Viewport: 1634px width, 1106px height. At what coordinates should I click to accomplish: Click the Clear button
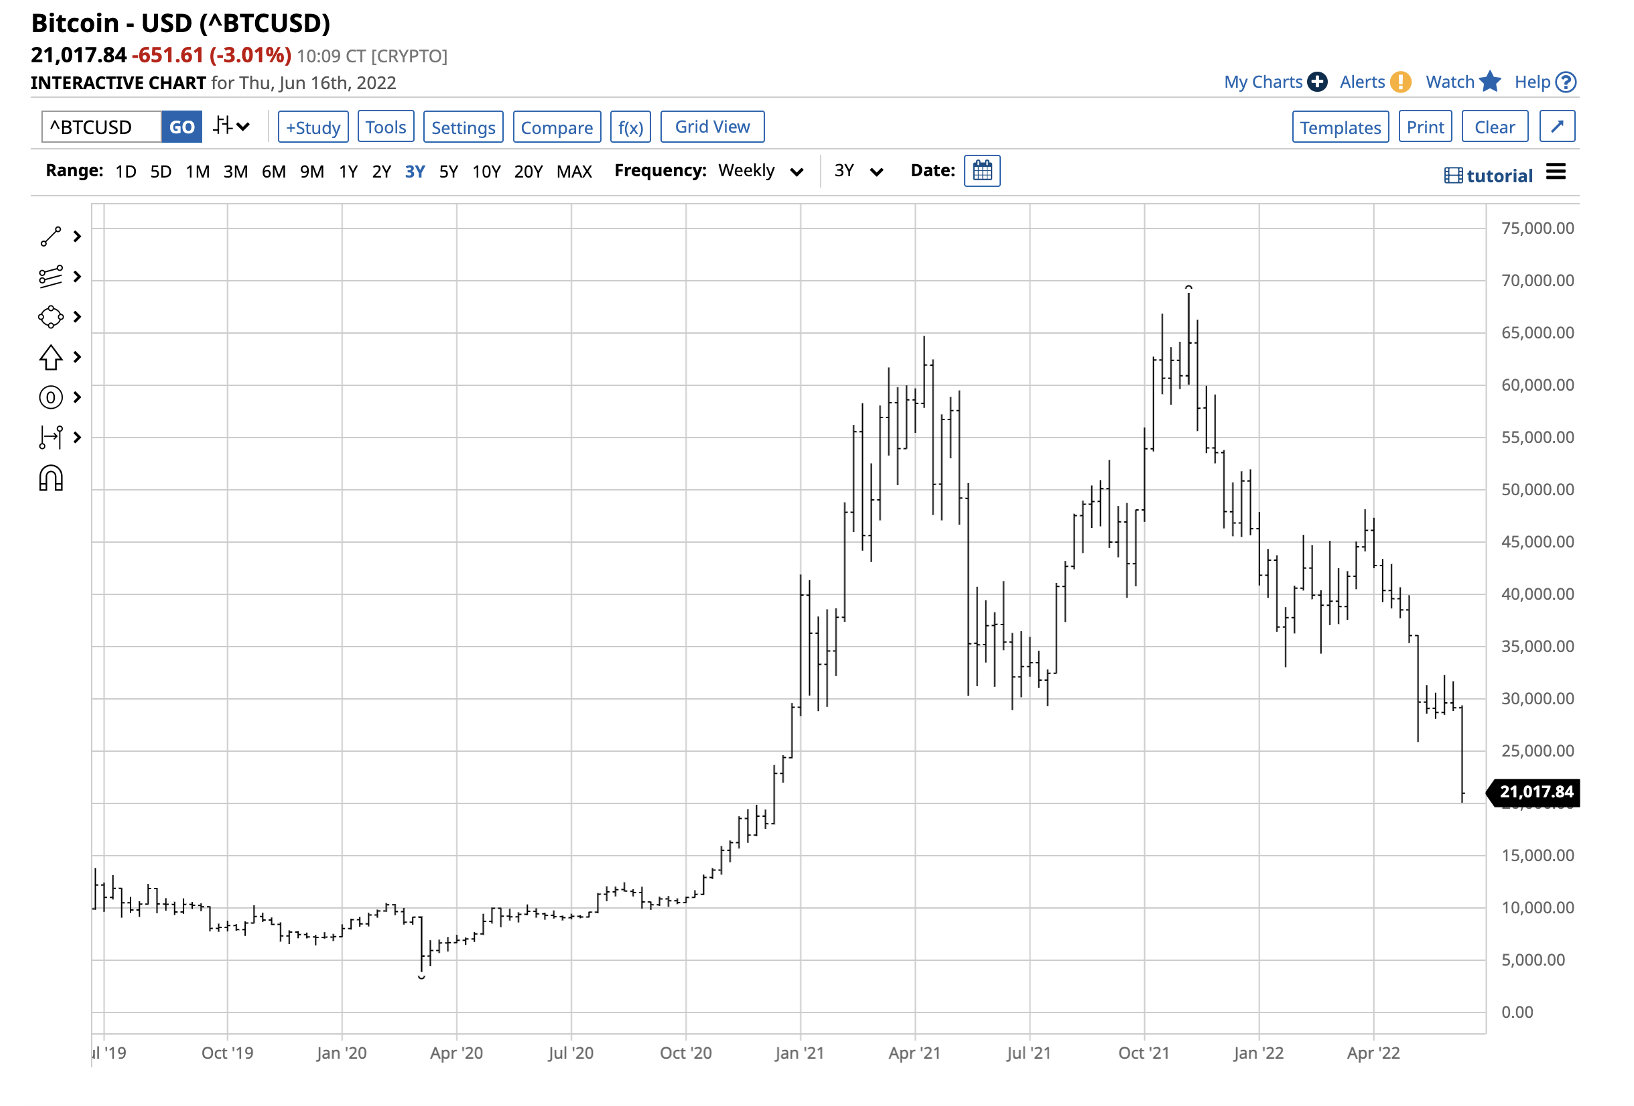(x=1495, y=127)
